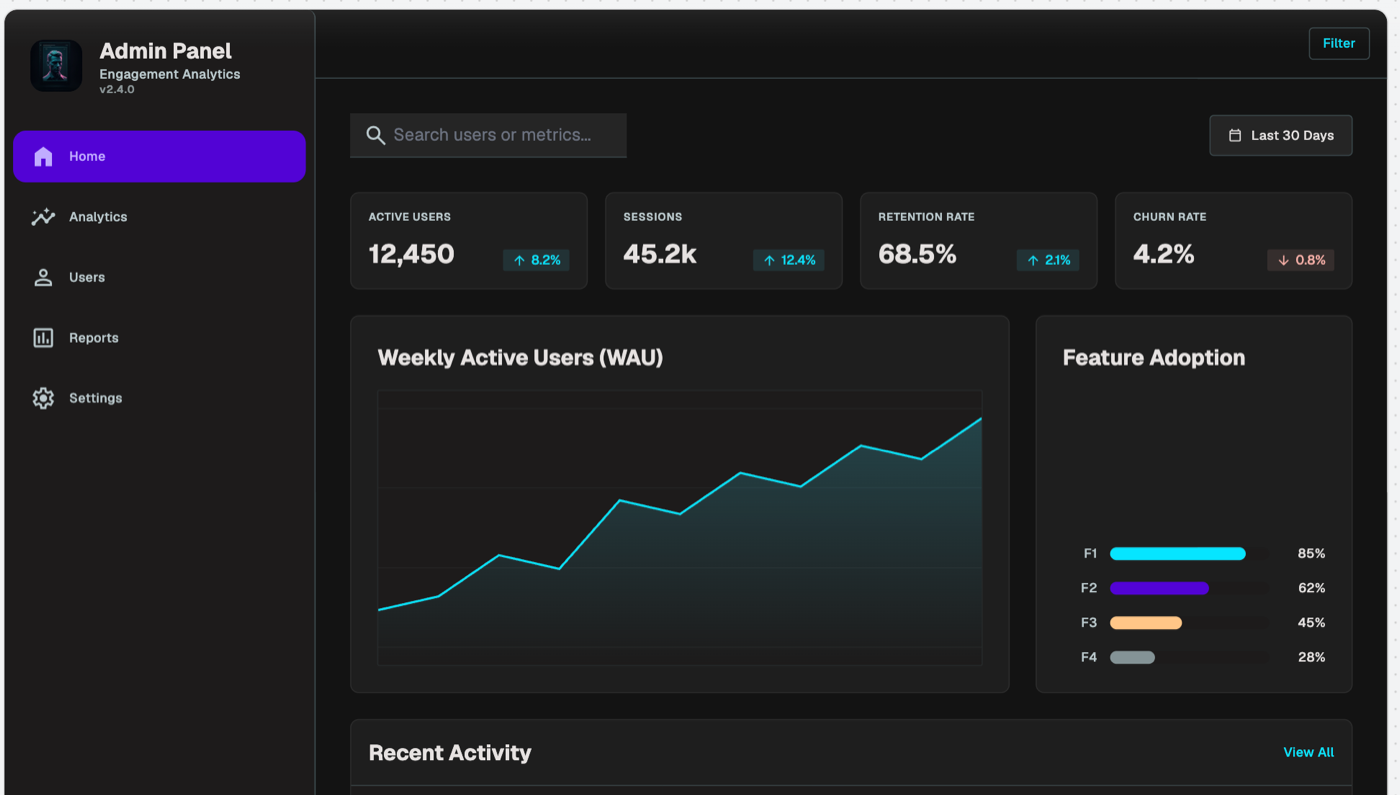This screenshot has height=795, width=1400.
Task: Click the magnifier icon in search box
Action: (x=376, y=135)
